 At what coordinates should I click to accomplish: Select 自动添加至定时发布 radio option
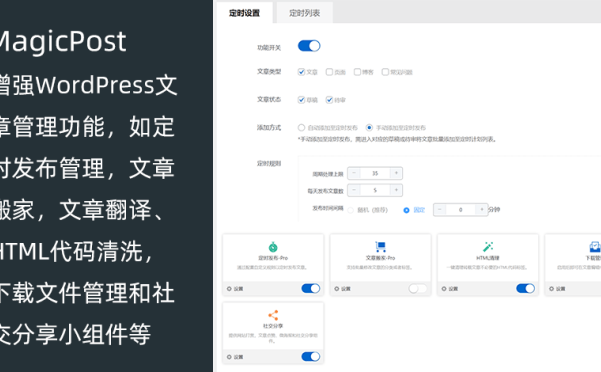pos(301,128)
